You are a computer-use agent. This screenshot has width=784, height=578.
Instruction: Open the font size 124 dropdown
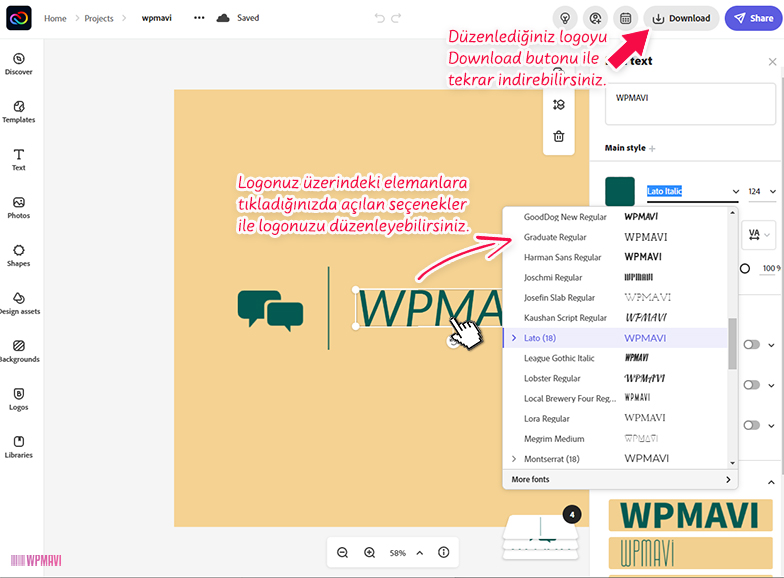[x=762, y=192]
